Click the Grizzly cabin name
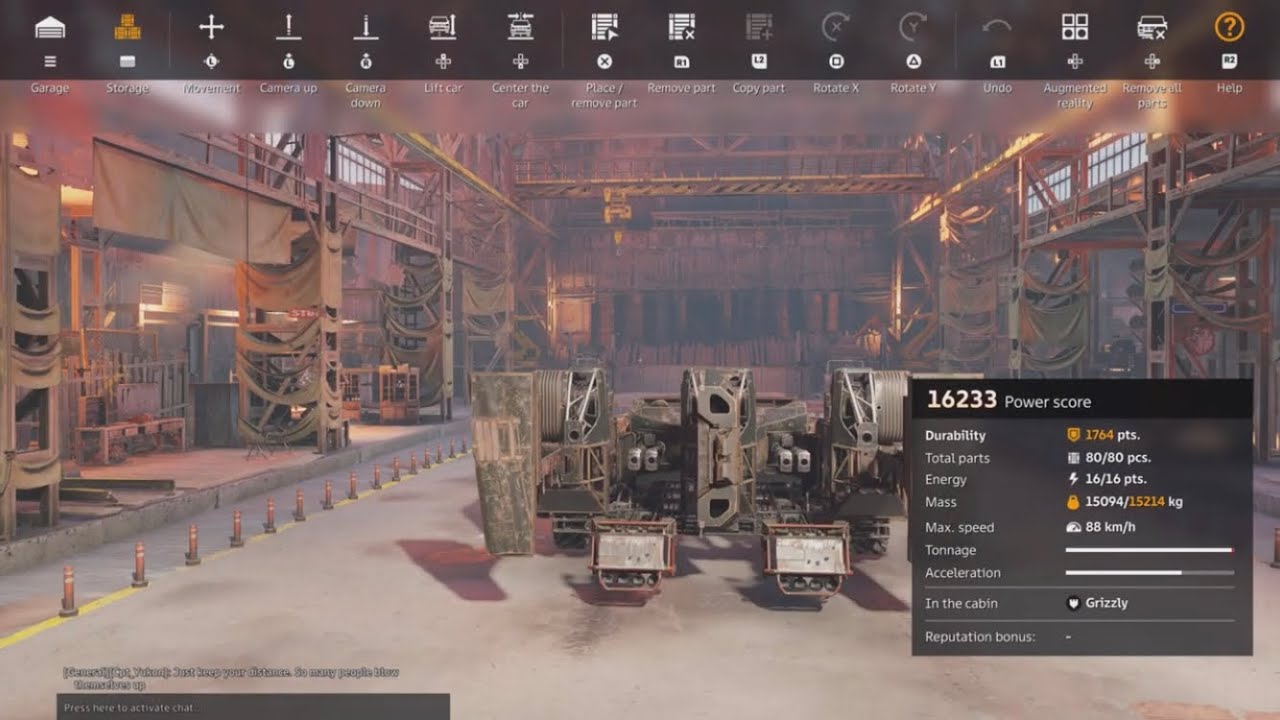This screenshot has width=1280, height=720. point(1107,603)
